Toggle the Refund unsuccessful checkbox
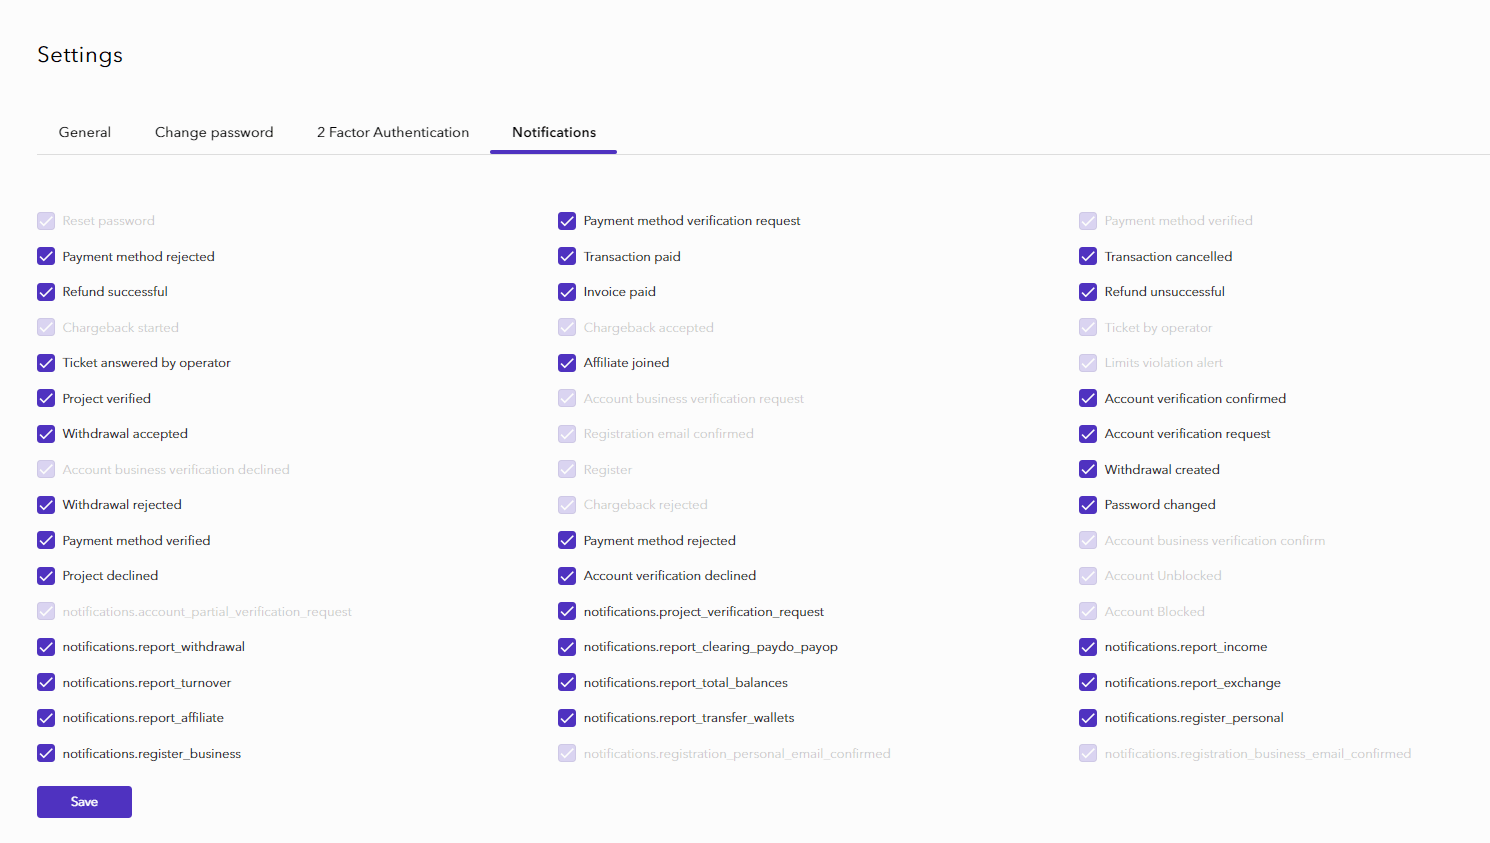Image resolution: width=1490 pixels, height=843 pixels. click(x=1088, y=292)
